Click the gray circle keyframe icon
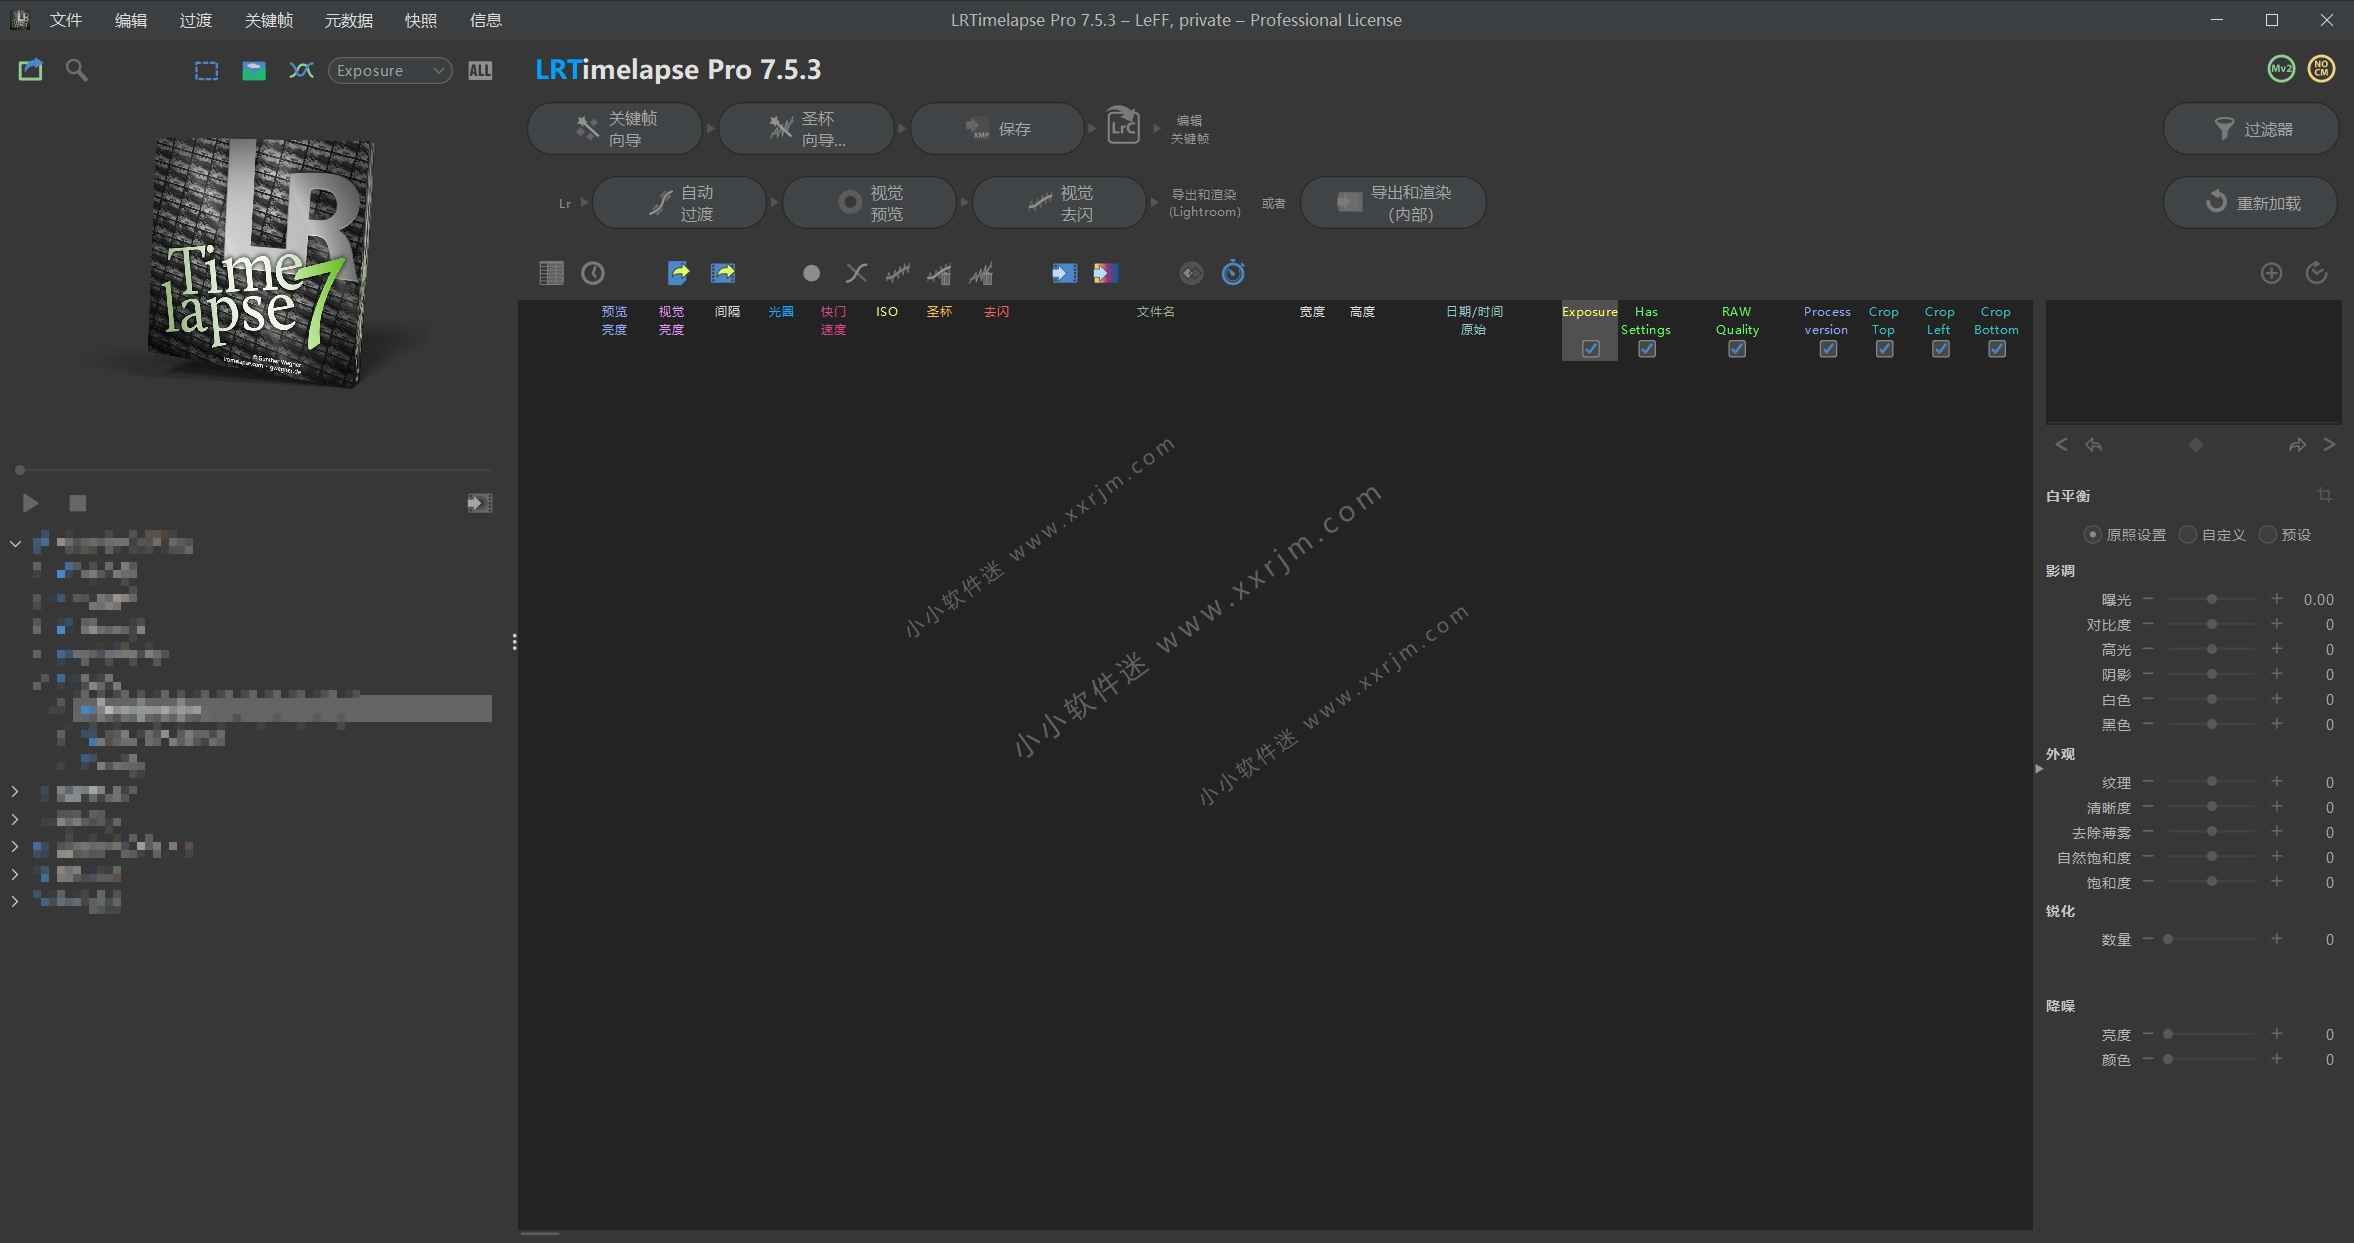Image resolution: width=2354 pixels, height=1243 pixels. pyautogui.click(x=811, y=273)
